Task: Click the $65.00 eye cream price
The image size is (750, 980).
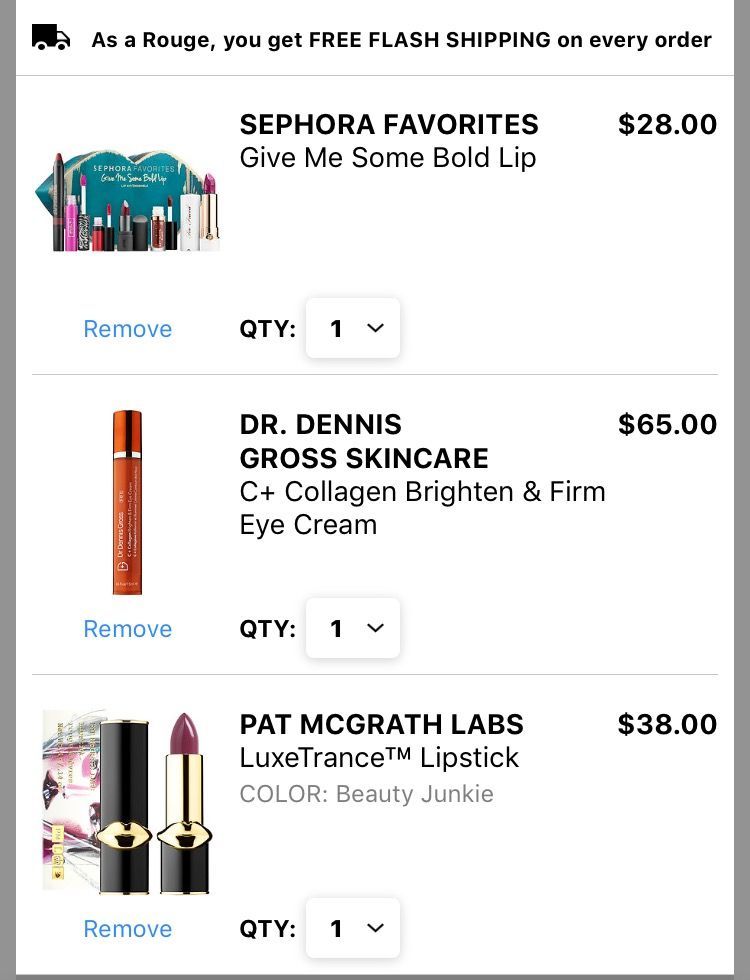Action: pyautogui.click(x=668, y=424)
